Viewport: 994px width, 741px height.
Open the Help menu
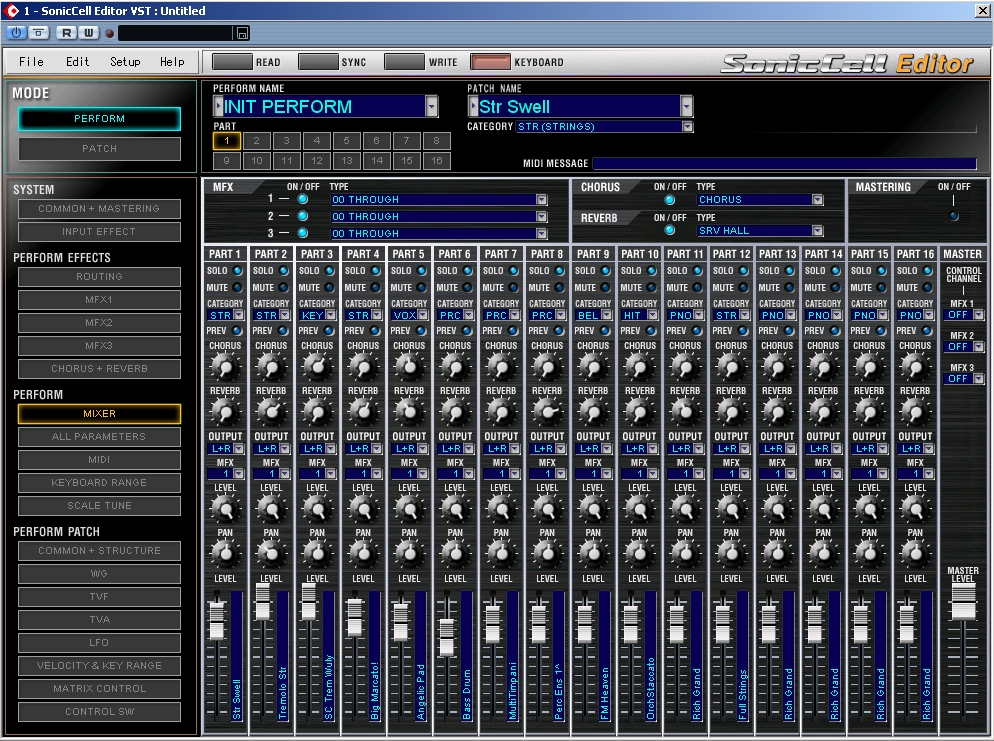172,61
